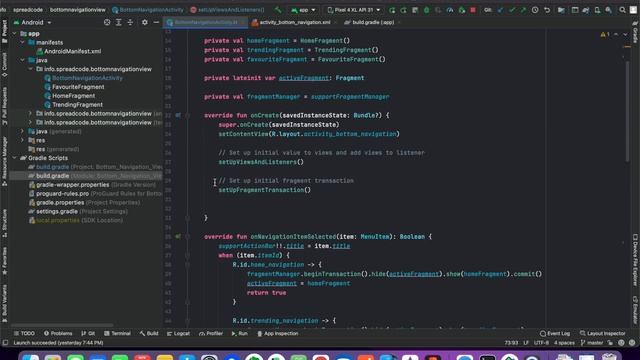Open the Profiler tool window
This screenshot has height=360, width=640.
[x=211, y=333]
